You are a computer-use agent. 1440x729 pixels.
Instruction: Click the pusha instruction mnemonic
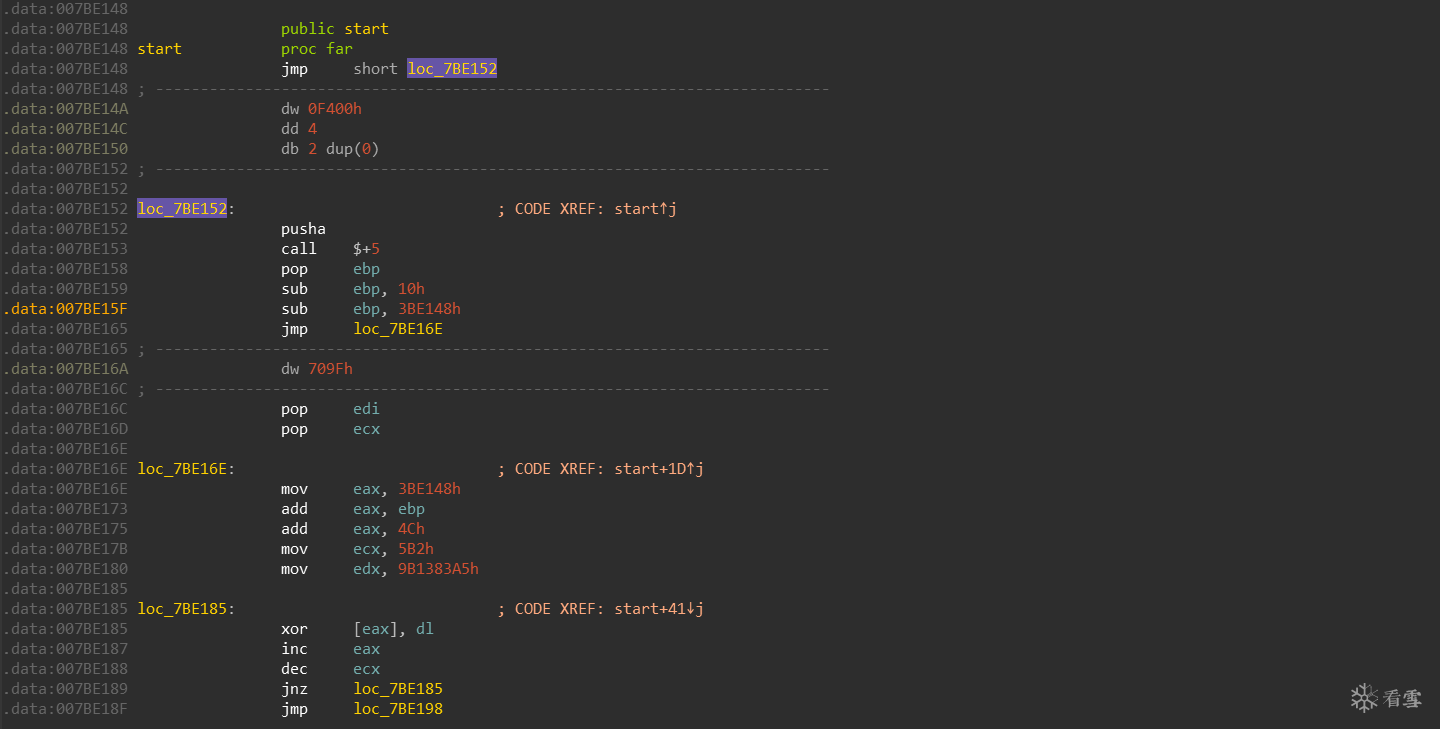(x=303, y=229)
